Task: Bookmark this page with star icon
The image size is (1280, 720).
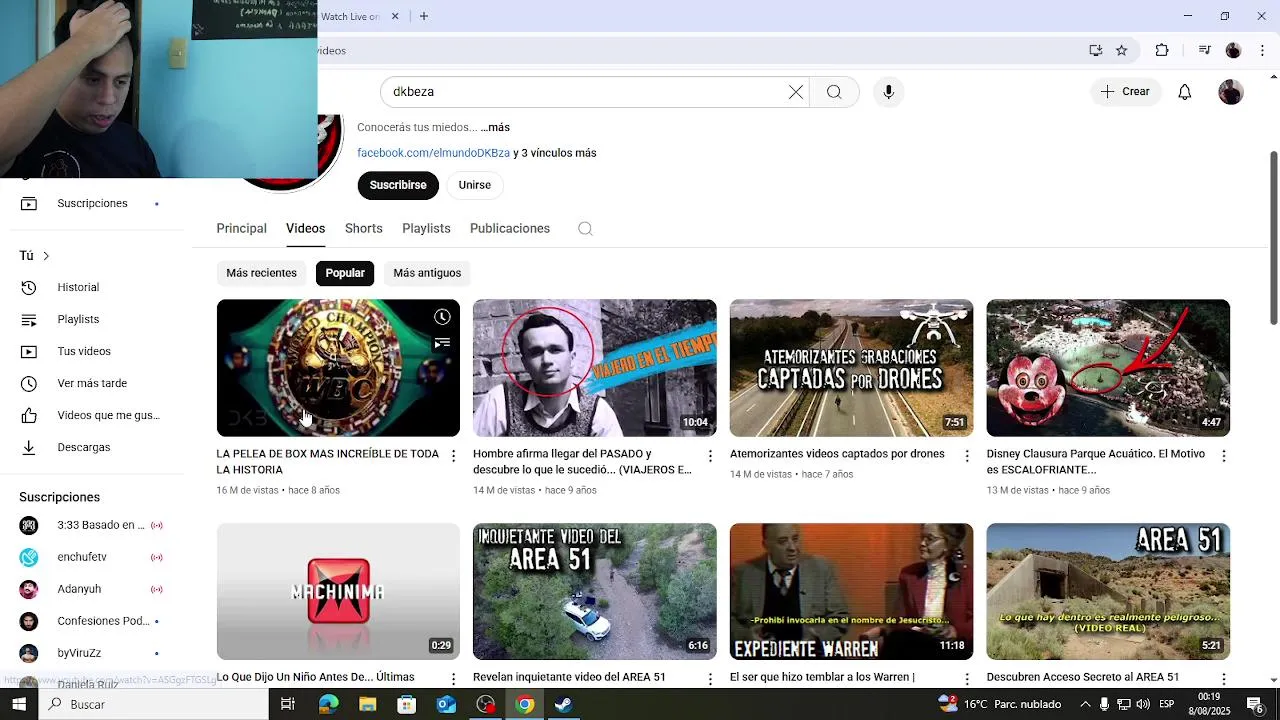Action: [1121, 51]
